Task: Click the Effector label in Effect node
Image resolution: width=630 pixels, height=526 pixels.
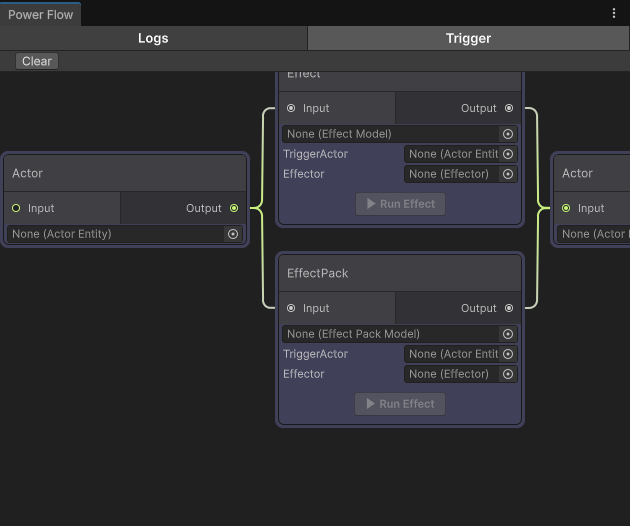Action: coord(303,174)
